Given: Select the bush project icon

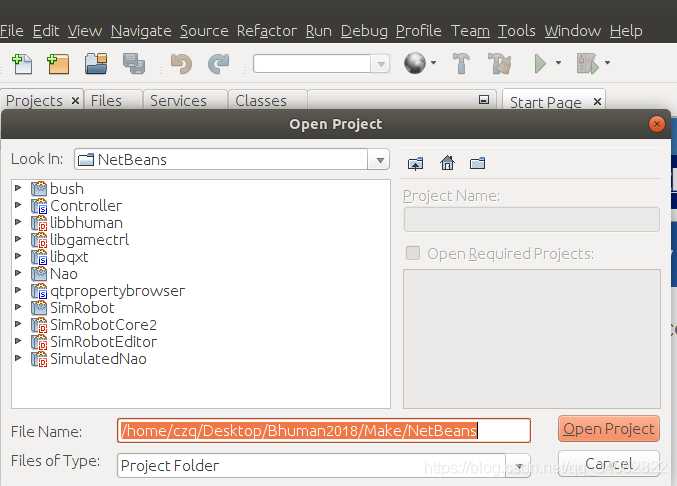Looking at the screenshot, I should tap(39, 189).
